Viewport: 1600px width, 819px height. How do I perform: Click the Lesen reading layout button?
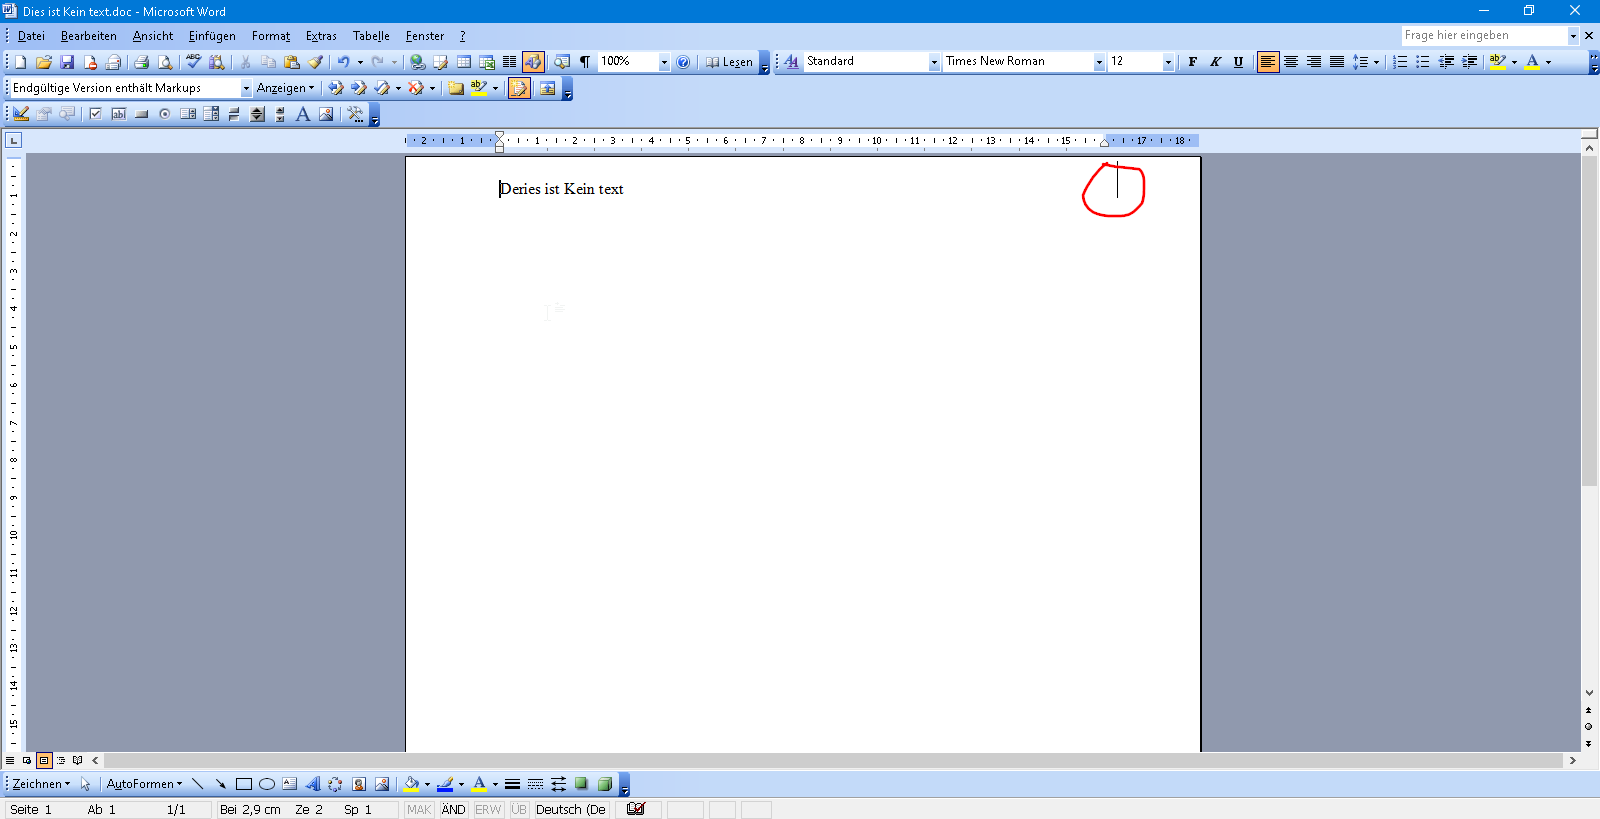point(729,62)
